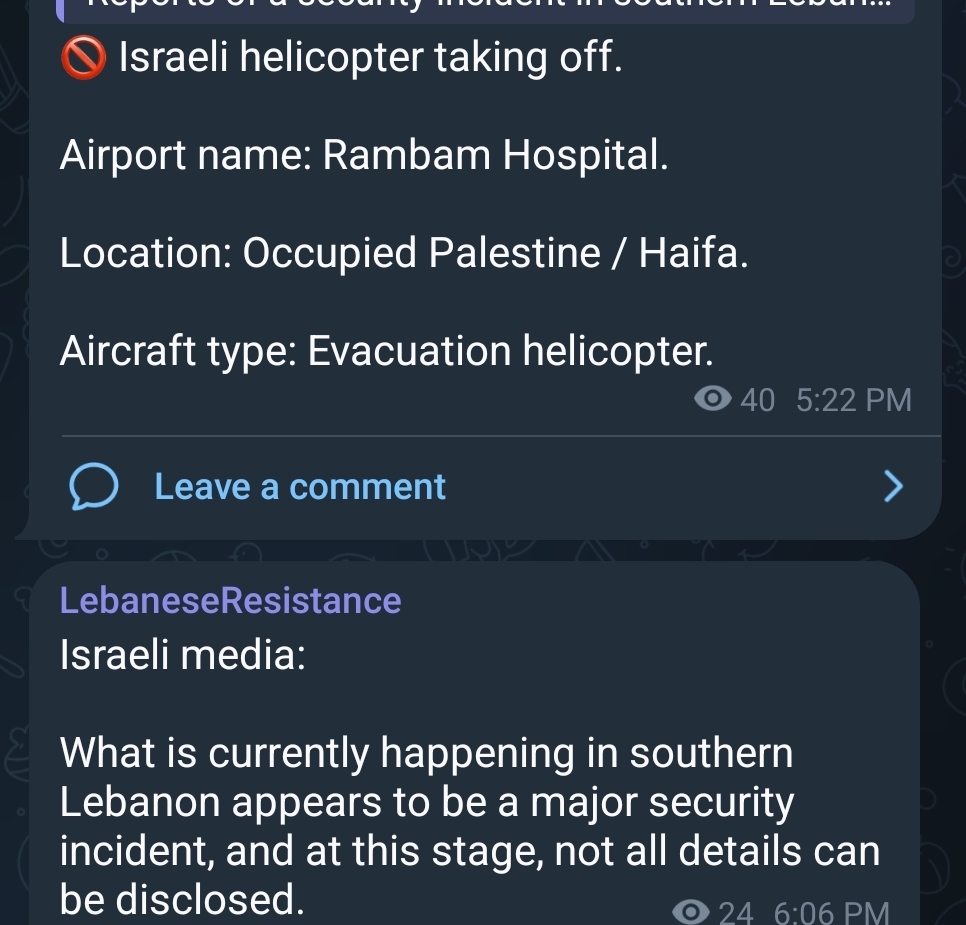The image size is (966, 925).
Task: Tap chat wallpaper gap between the two messages
Action: 483,550
